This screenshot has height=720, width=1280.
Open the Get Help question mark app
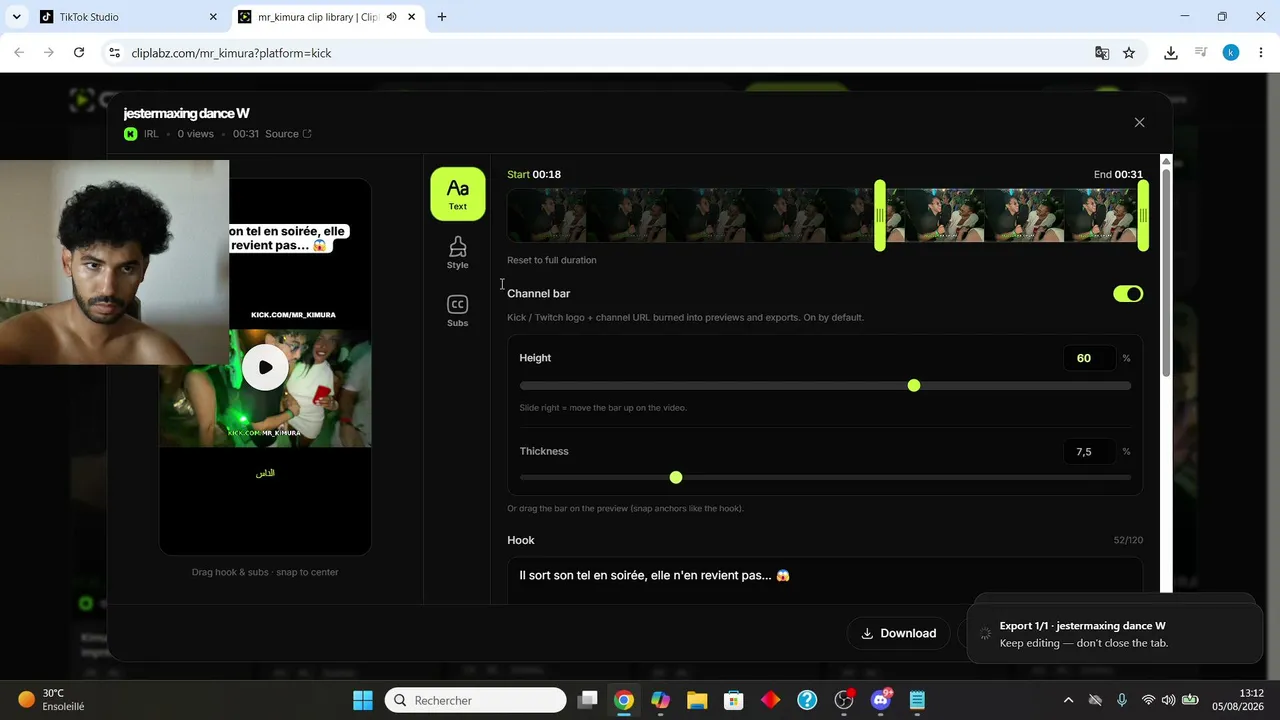point(807,700)
